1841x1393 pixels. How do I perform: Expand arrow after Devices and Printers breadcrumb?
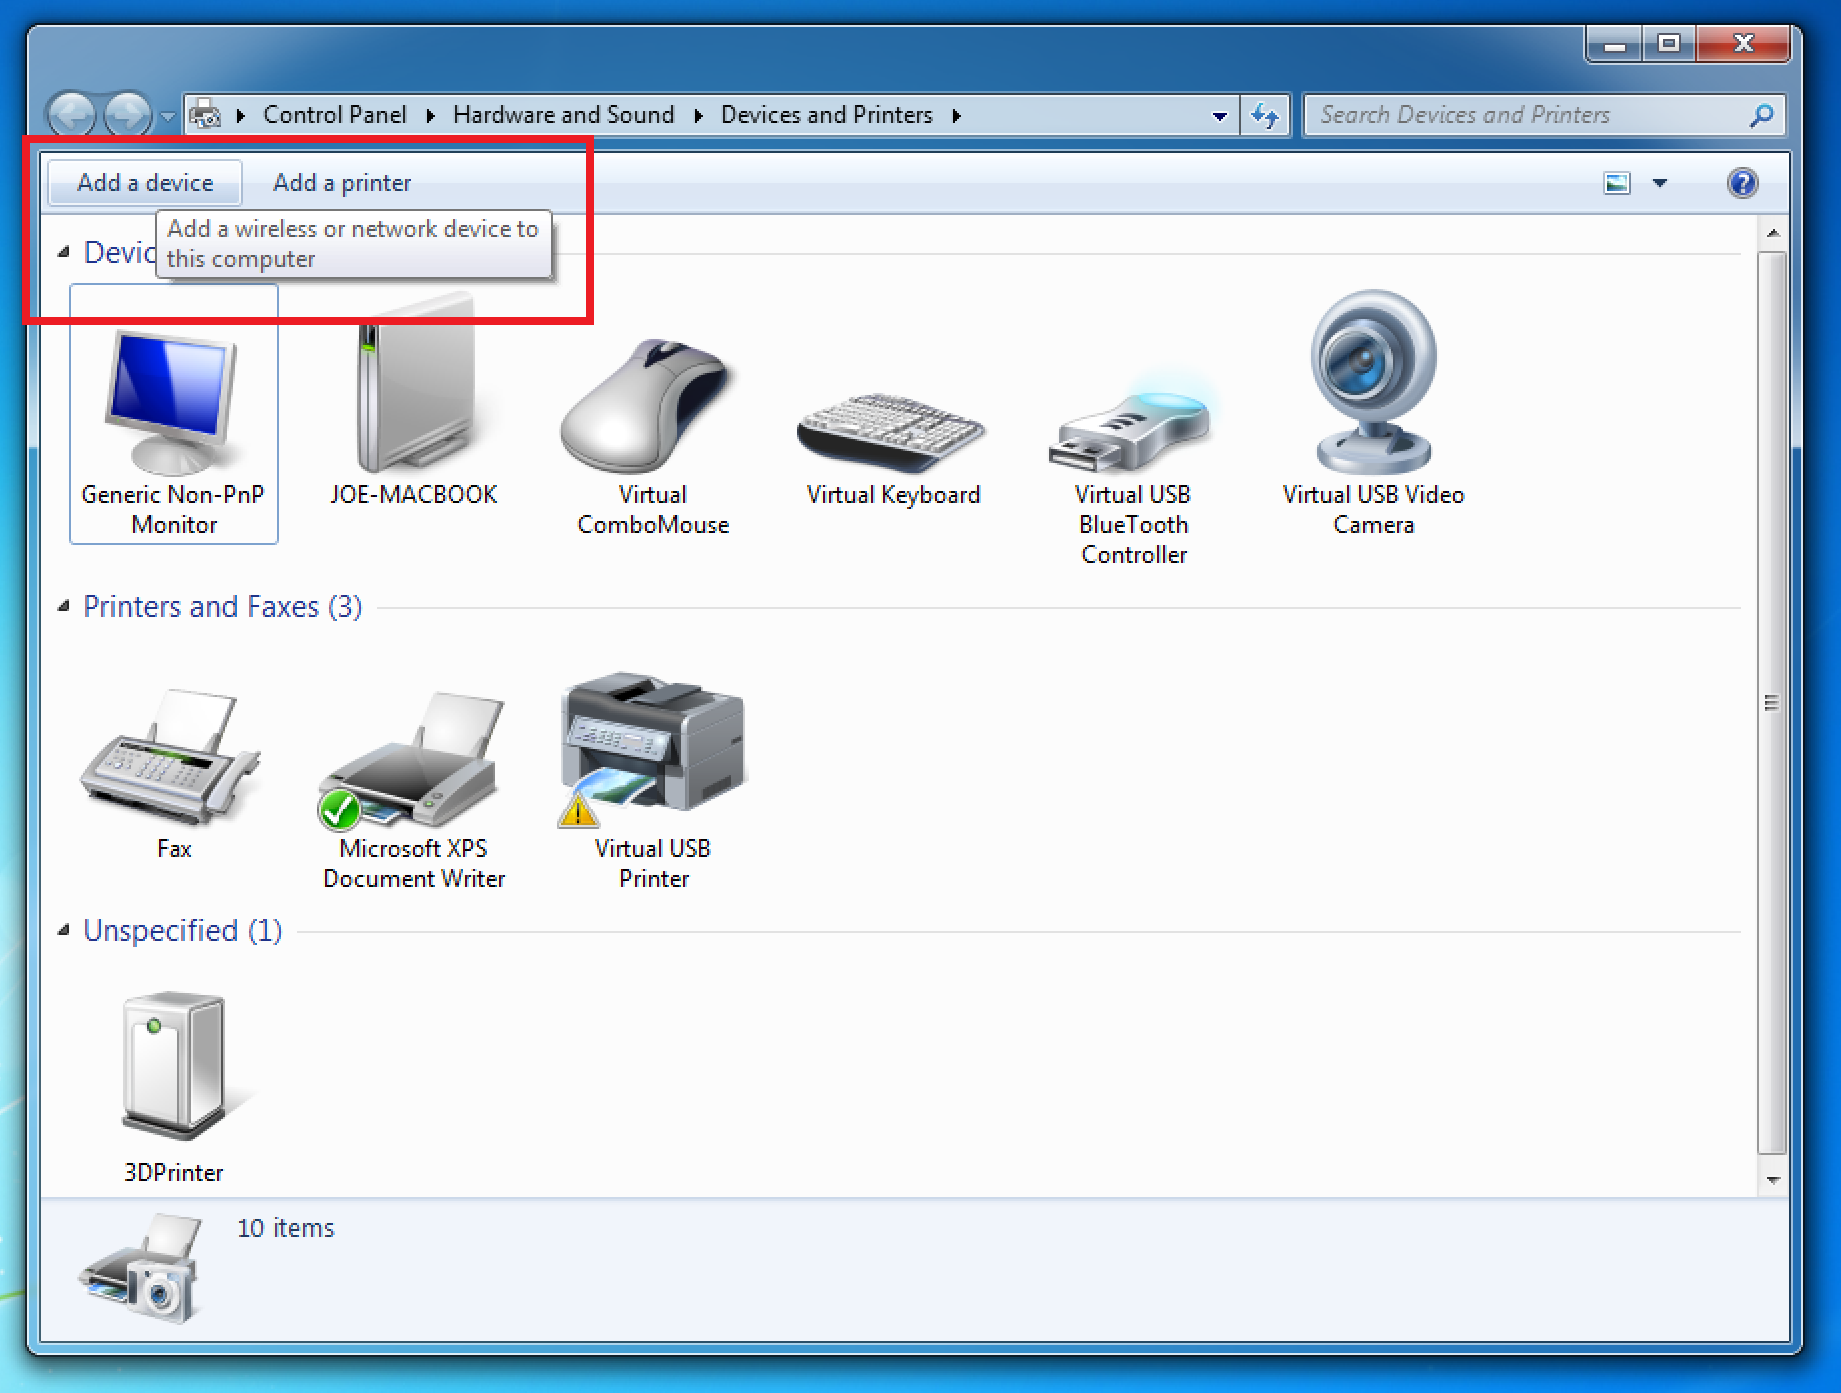[956, 116]
